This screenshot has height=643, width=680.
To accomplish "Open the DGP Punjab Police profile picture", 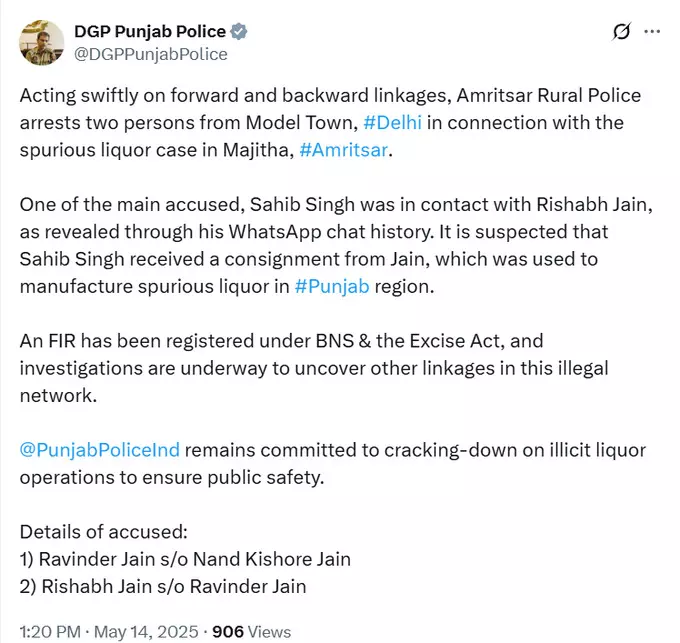I will pos(40,42).
